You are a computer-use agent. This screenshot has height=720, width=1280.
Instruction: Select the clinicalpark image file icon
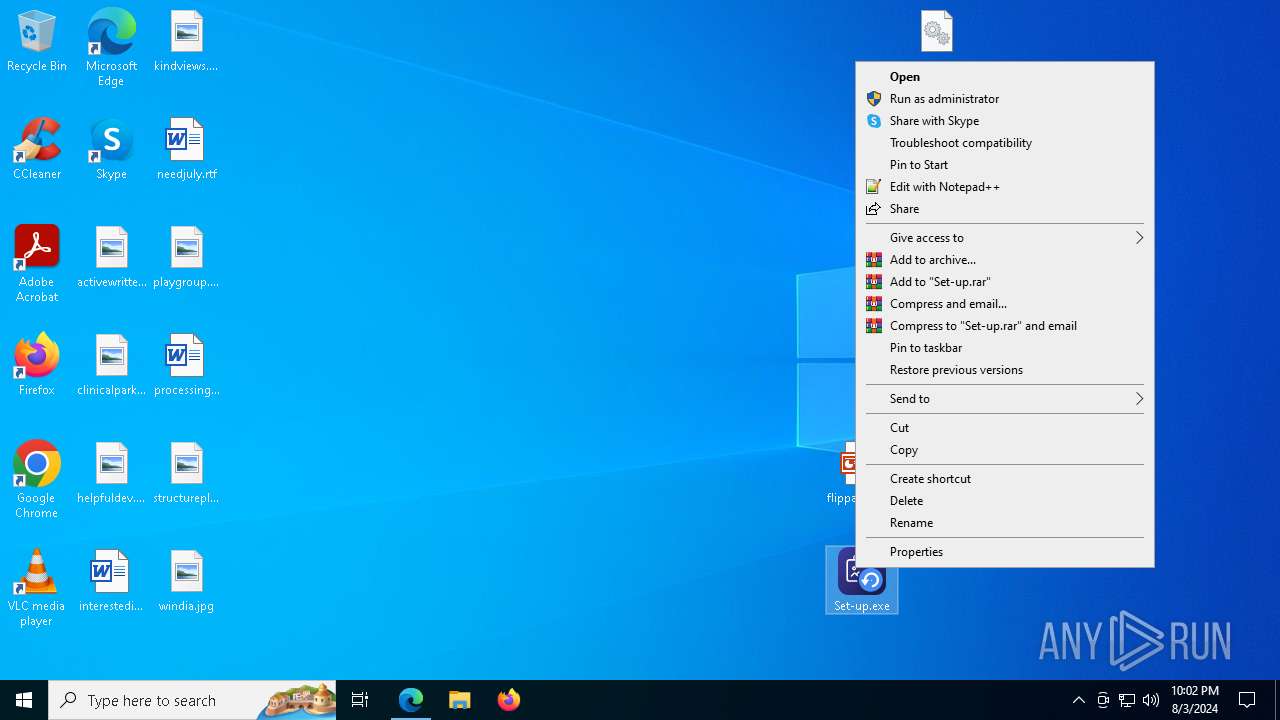111,365
